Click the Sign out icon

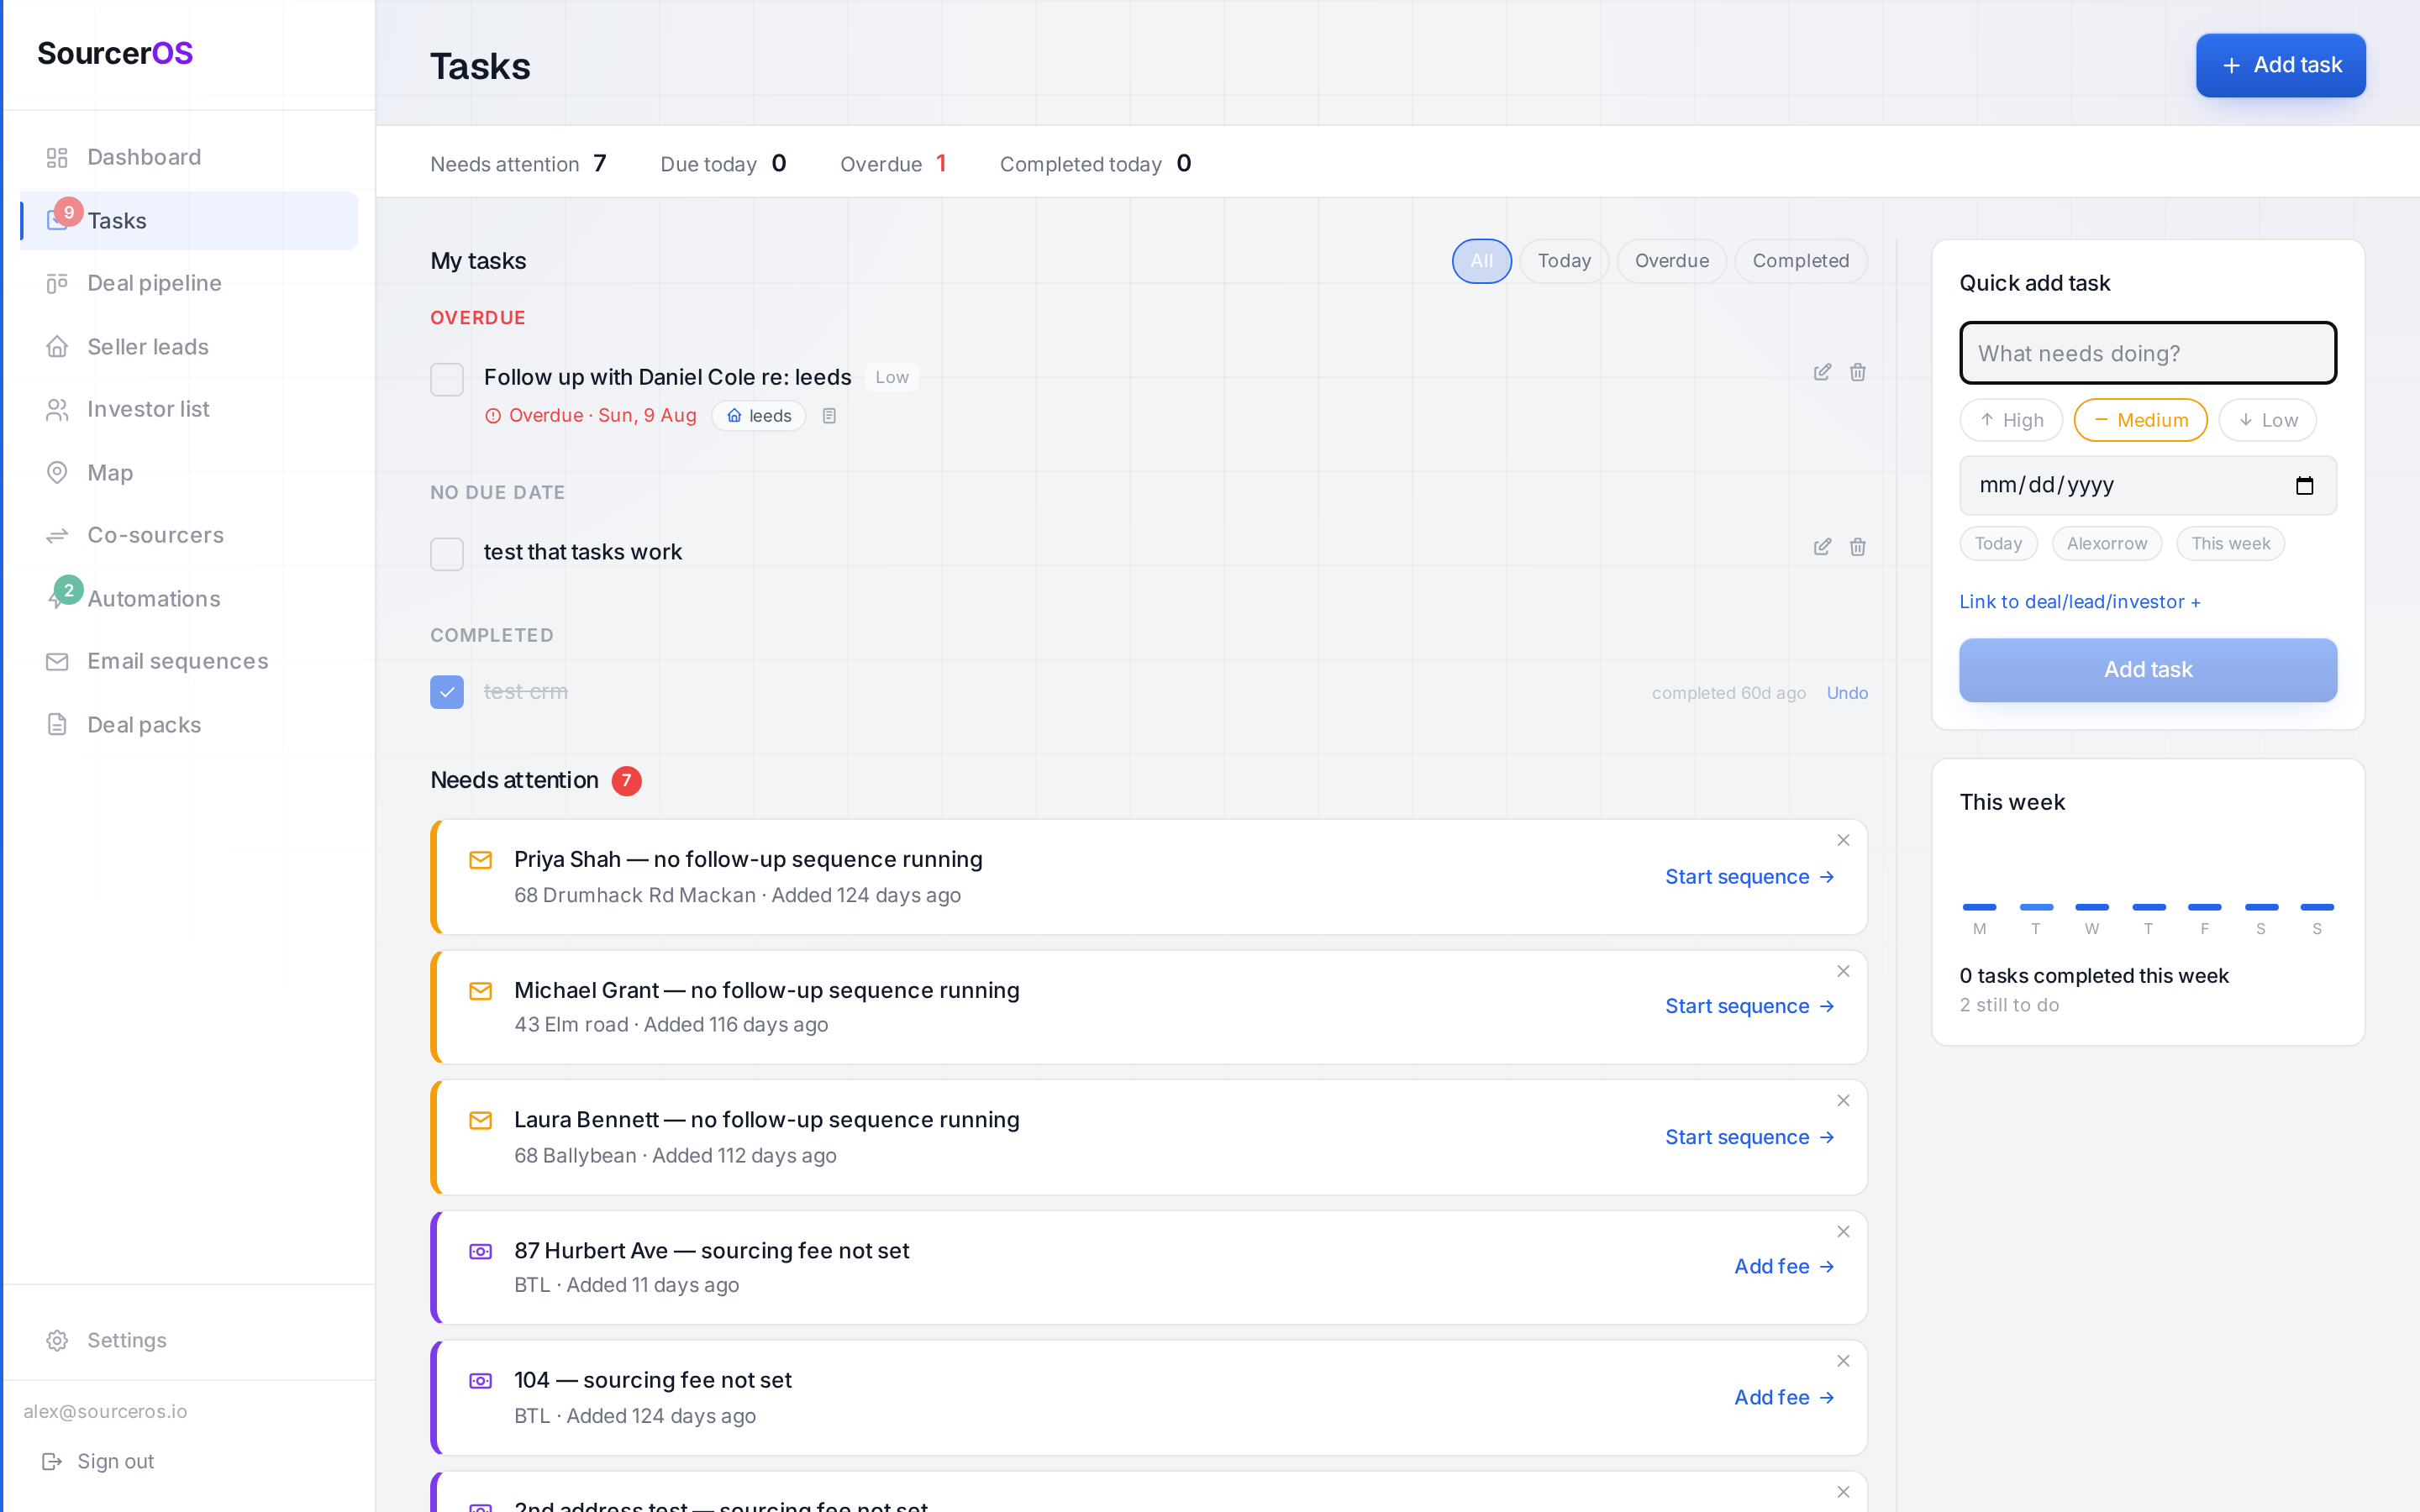click(52, 1461)
